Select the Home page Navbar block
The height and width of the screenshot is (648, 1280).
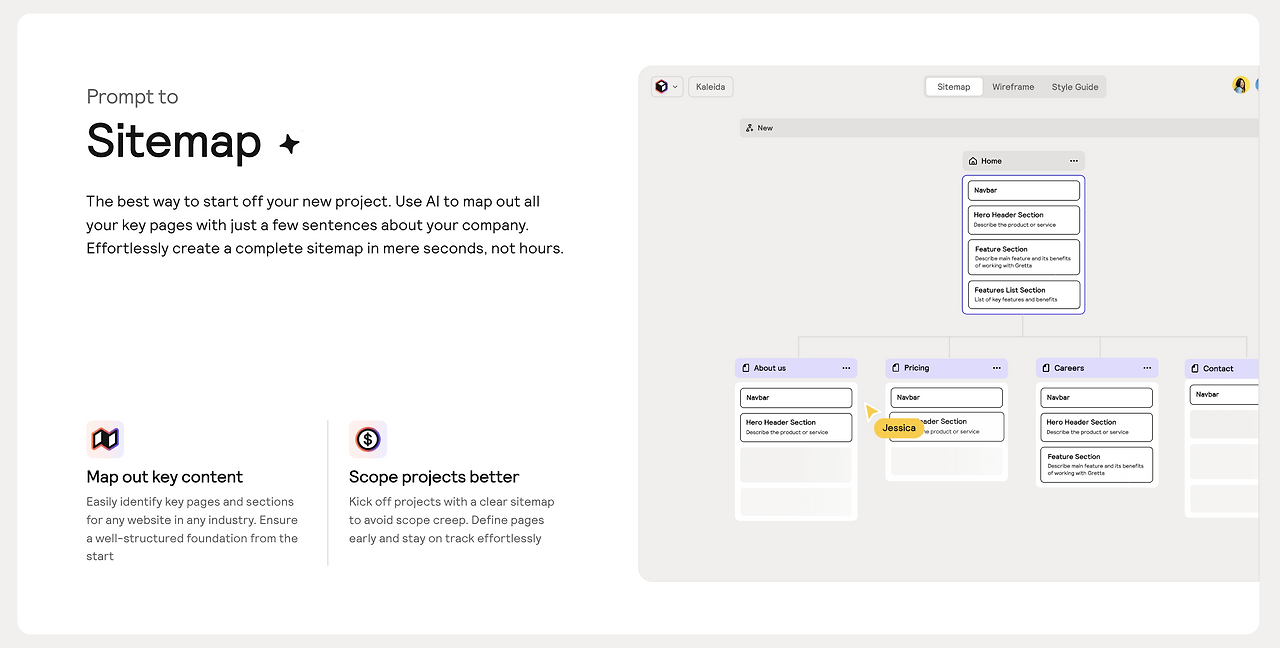point(1024,190)
